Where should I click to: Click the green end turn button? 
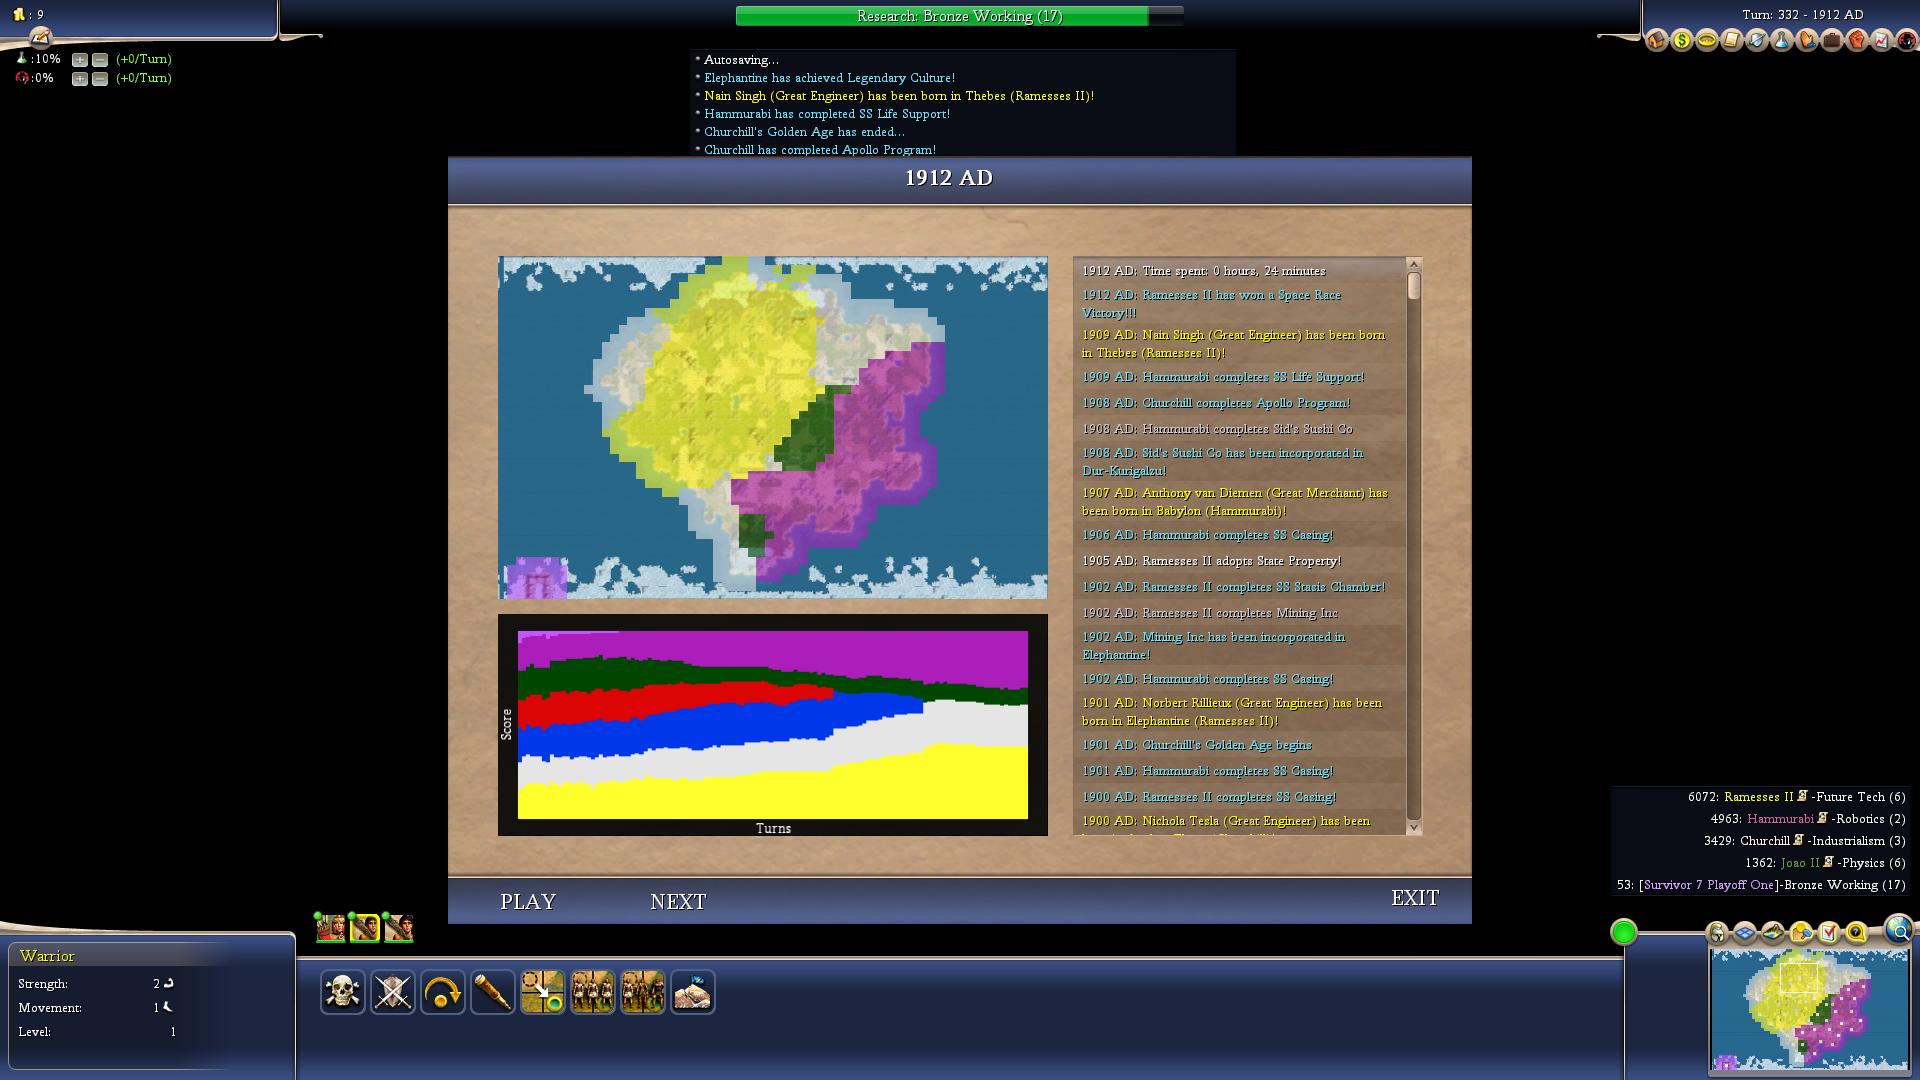[x=1624, y=932]
